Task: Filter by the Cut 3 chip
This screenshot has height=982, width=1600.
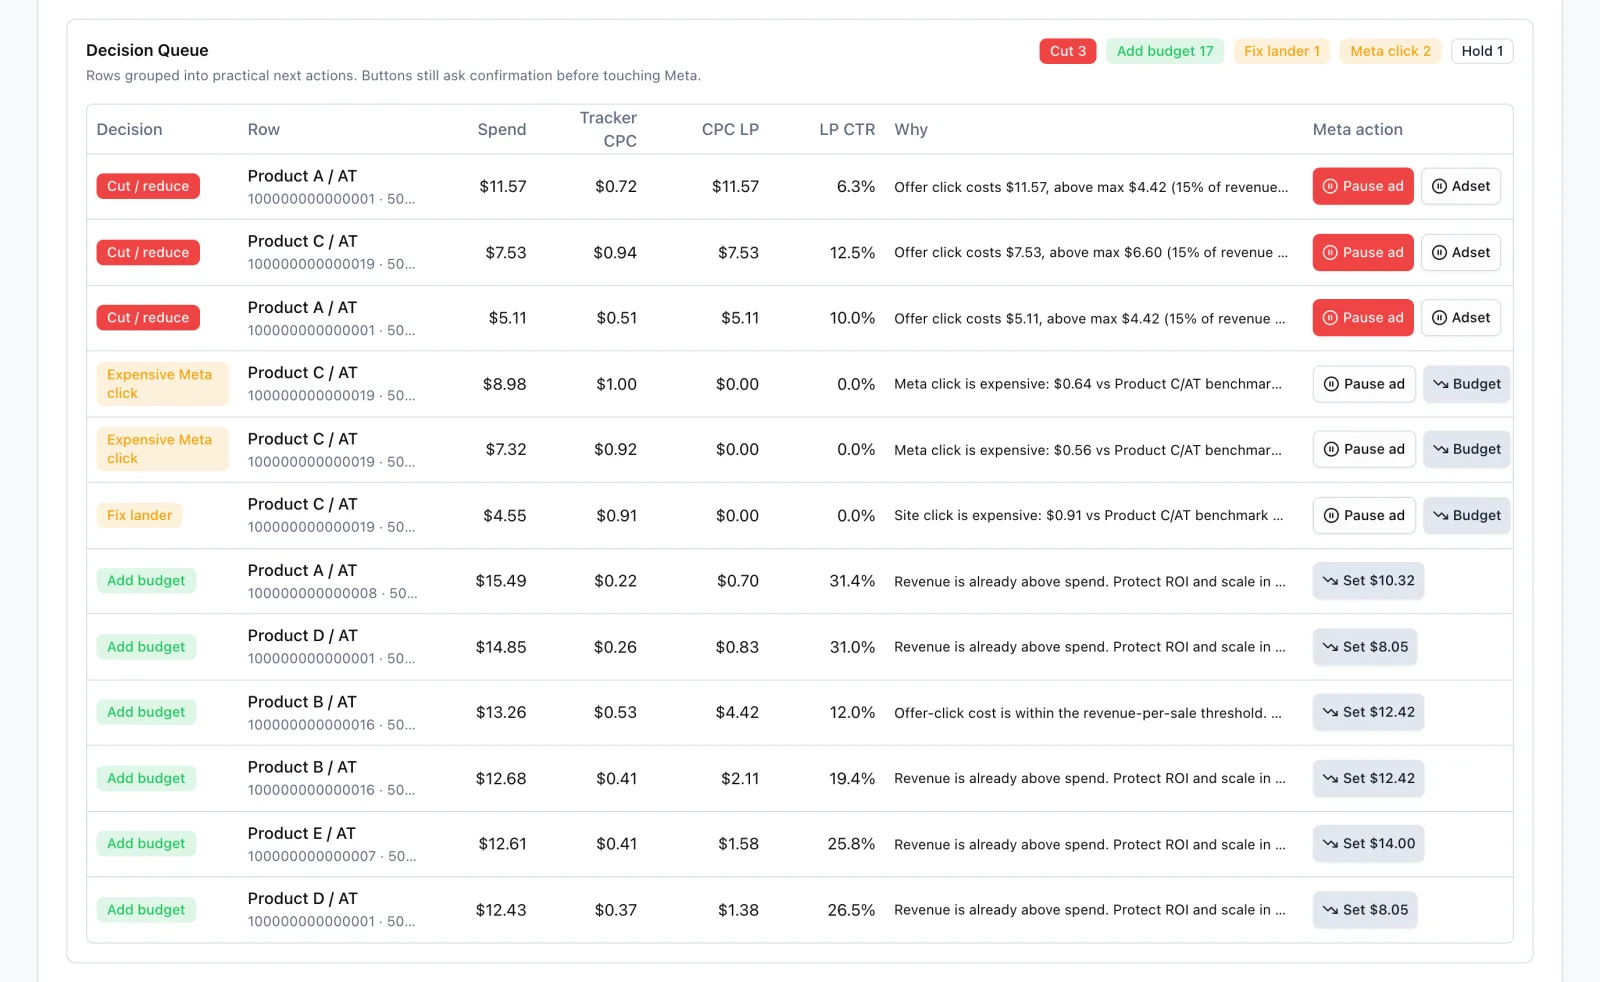Action: pos(1068,51)
